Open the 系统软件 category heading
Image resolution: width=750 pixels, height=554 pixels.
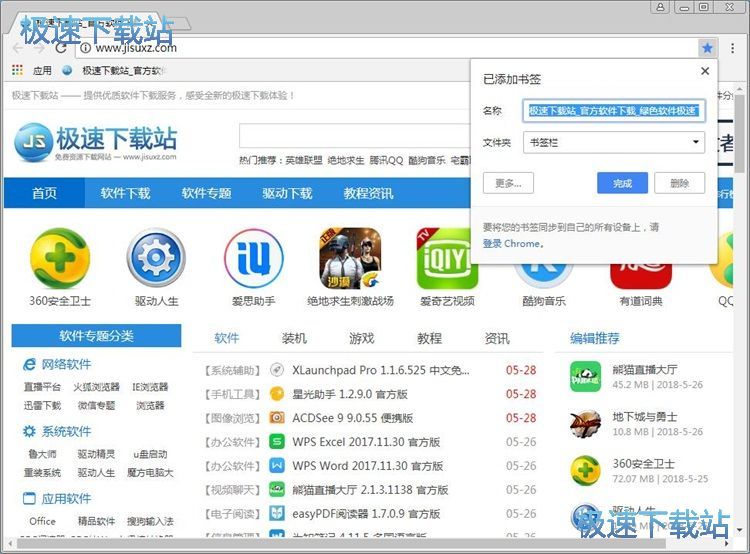pyautogui.click(x=66, y=432)
